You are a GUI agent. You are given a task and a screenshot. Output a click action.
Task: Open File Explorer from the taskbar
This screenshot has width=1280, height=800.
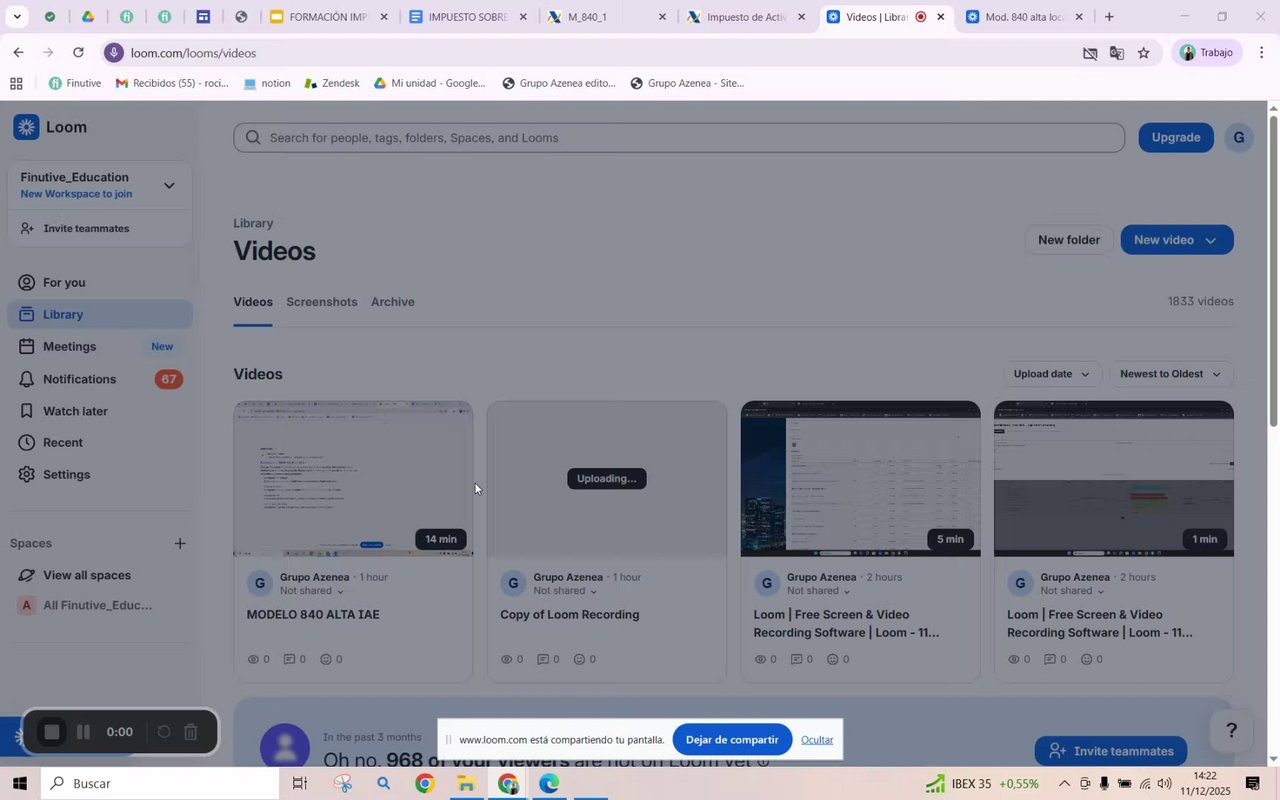[466, 784]
